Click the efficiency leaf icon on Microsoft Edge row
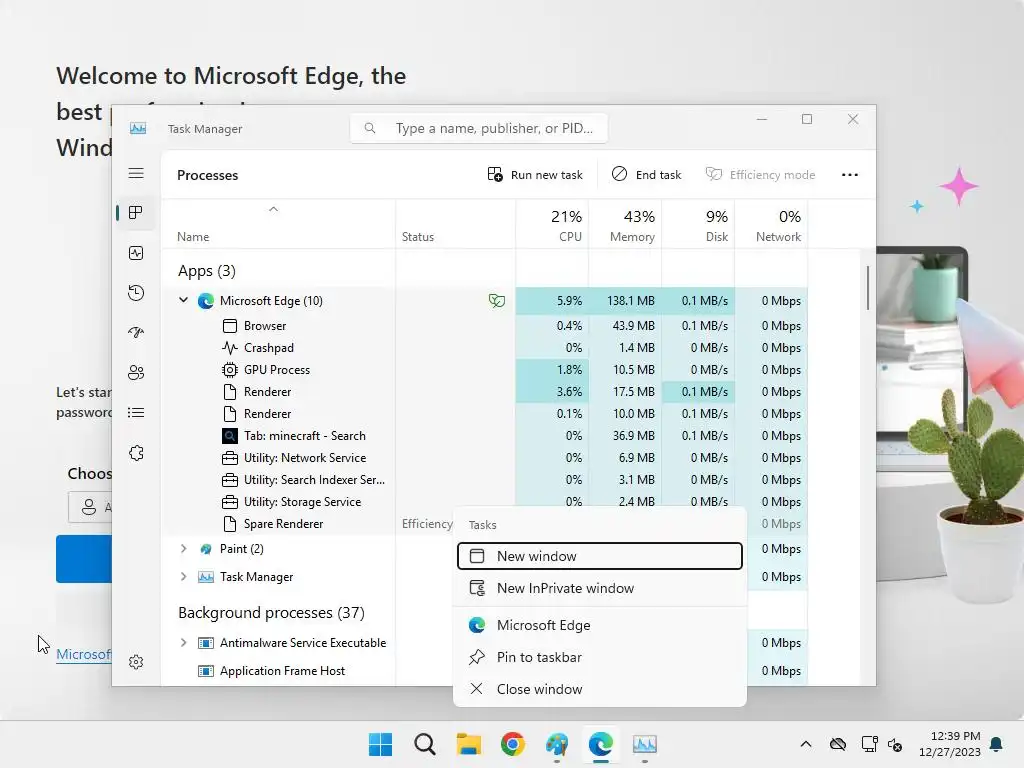This screenshot has height=768, width=1024. (x=496, y=300)
